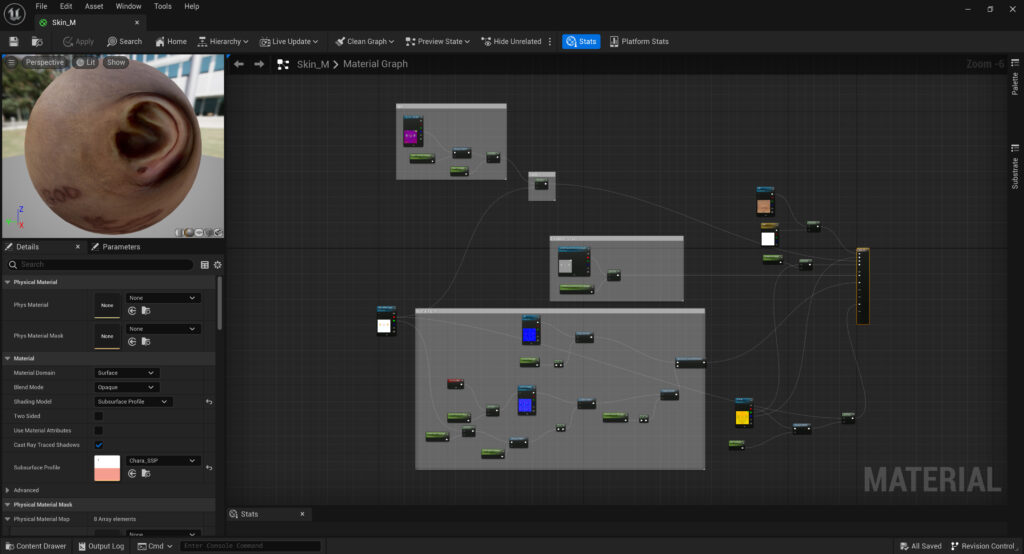
Task: Toggle the Stats button off
Action: tap(581, 41)
